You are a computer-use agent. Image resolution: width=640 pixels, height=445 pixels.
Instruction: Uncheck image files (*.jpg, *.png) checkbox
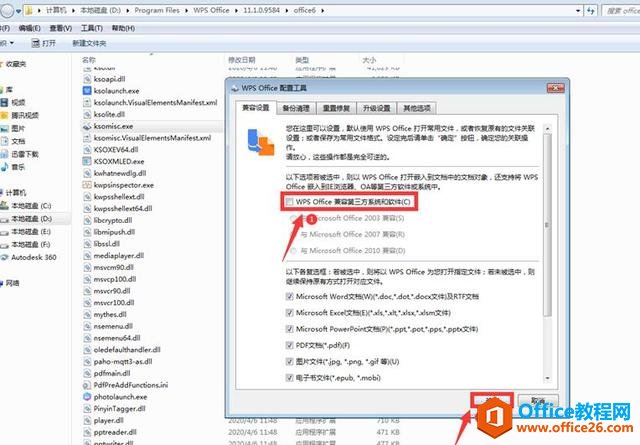click(289, 362)
